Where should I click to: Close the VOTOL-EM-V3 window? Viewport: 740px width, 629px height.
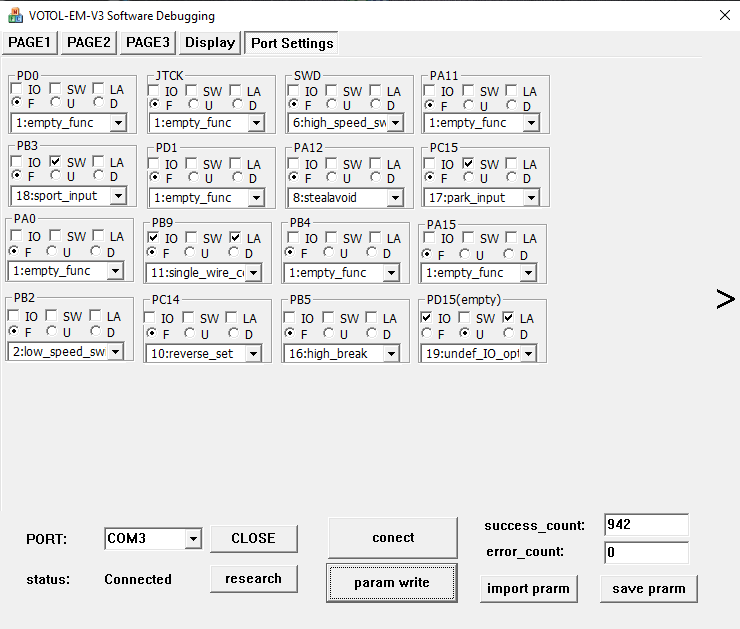pyautogui.click(x=725, y=15)
